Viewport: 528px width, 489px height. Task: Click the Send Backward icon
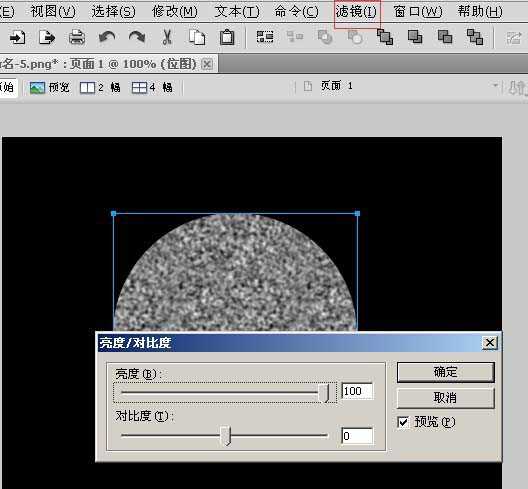tap(445, 36)
